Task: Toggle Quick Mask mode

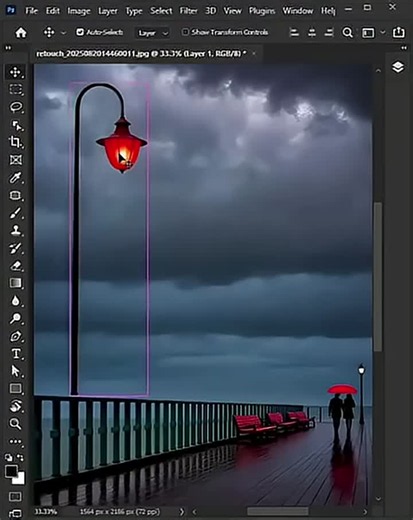Action: pos(15,496)
